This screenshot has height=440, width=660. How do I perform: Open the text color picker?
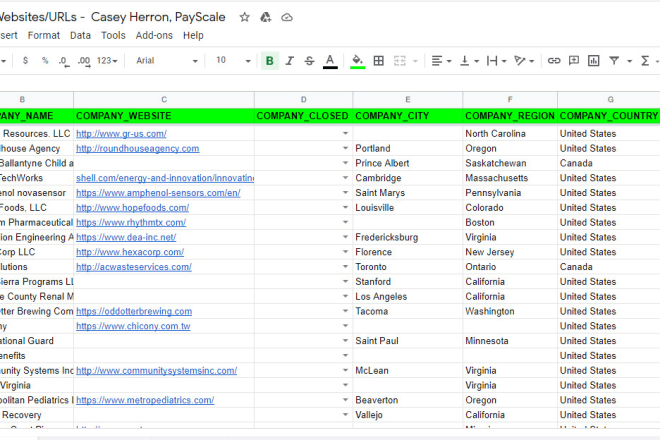[x=330, y=61]
